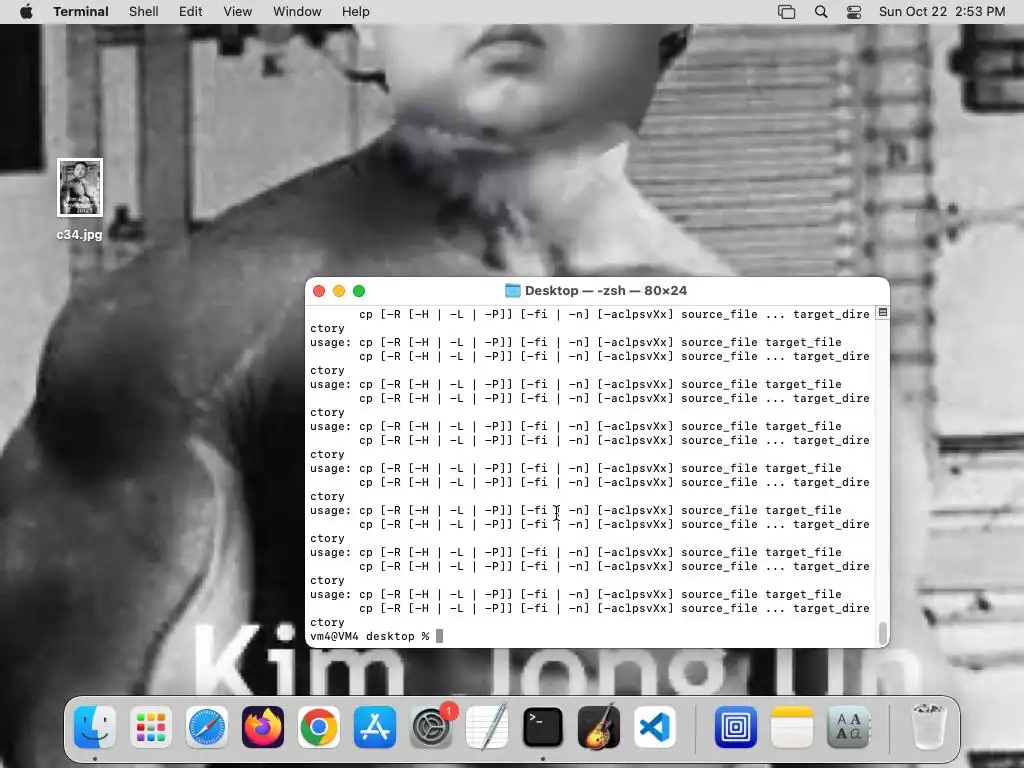
Task: Open Notes from the Dock
Action: tap(792, 727)
